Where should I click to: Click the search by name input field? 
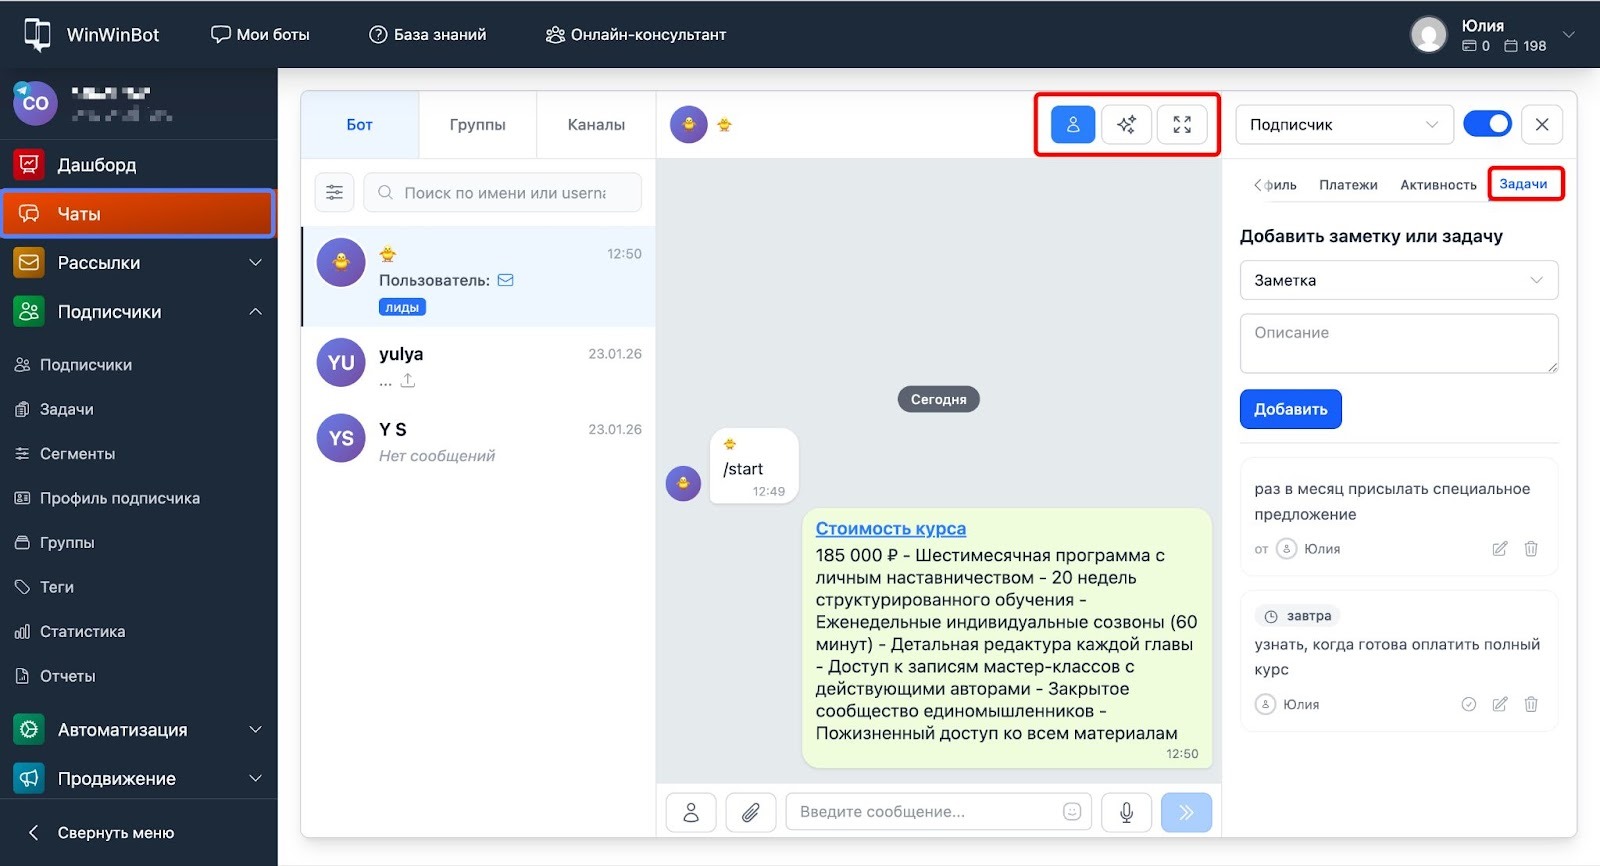click(504, 193)
